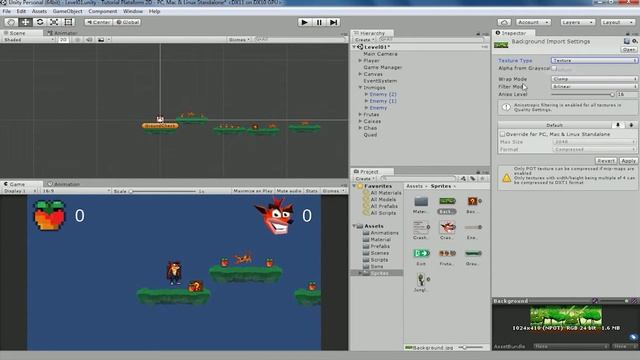Select the Crash sprite sheet asset
The height and width of the screenshot is (360, 640).
click(x=420, y=227)
